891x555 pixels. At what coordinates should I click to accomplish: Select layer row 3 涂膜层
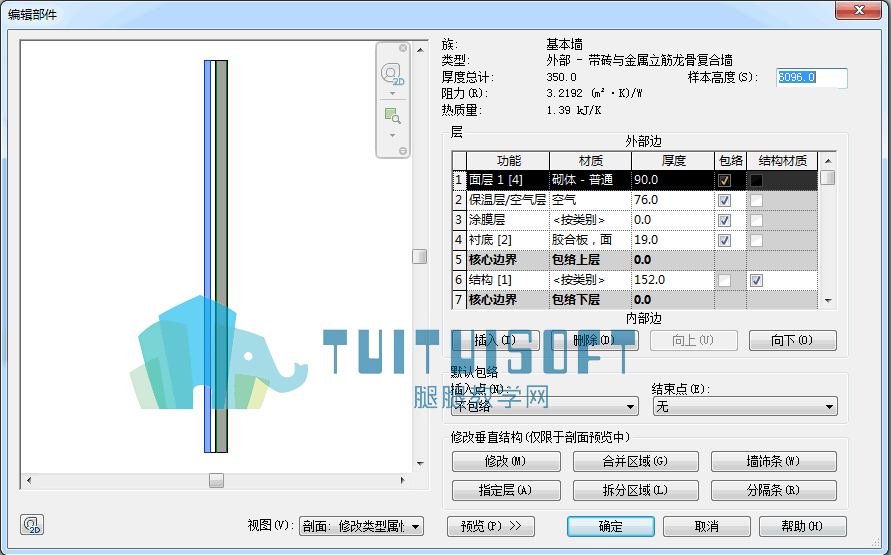635,220
